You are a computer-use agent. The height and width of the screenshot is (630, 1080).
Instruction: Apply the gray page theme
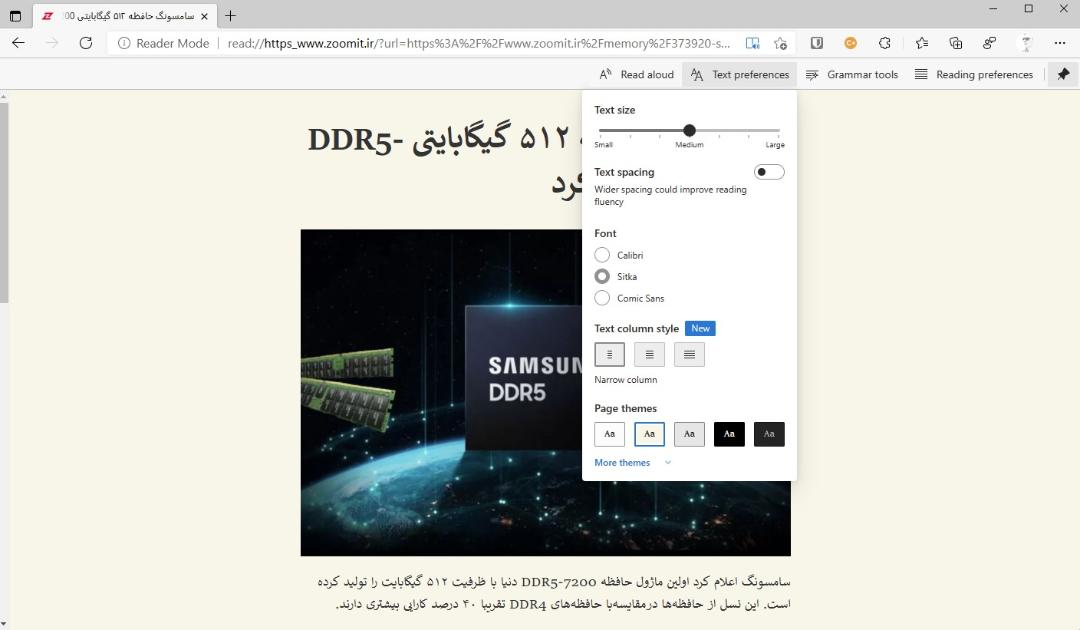pos(689,434)
